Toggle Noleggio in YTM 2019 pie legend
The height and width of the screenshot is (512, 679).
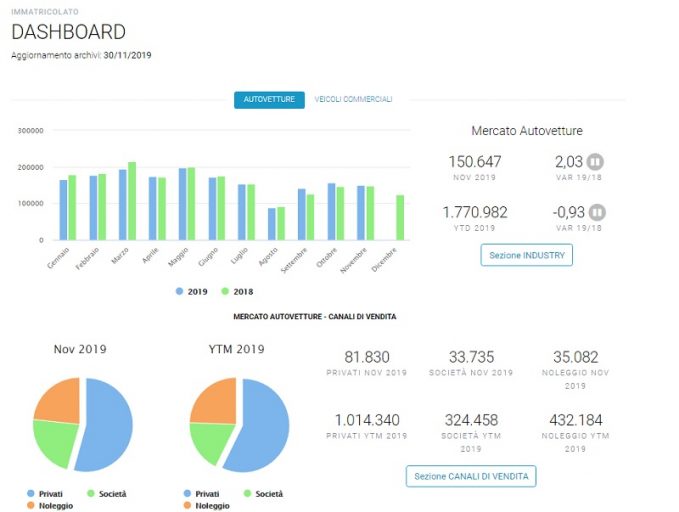point(207,506)
